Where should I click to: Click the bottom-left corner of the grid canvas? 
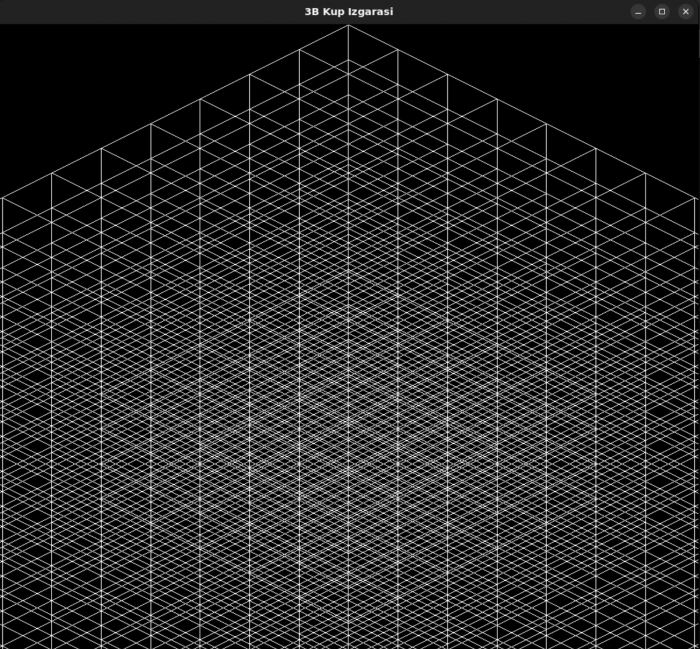point(3,645)
